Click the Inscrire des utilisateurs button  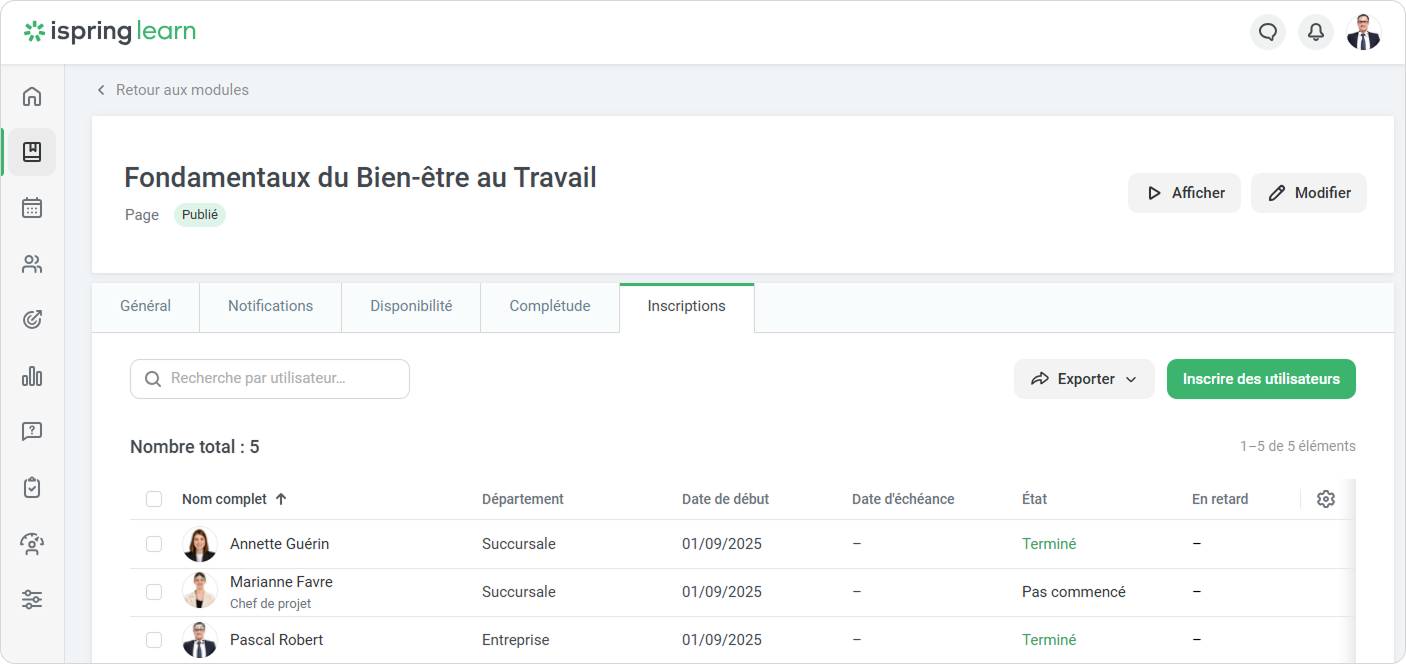1261,379
